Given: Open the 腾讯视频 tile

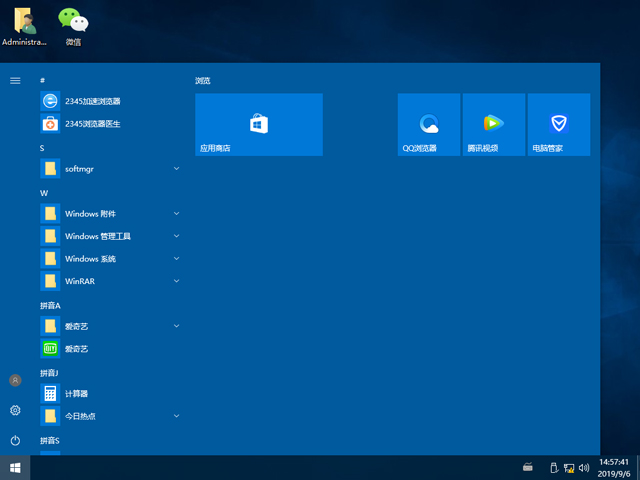Looking at the screenshot, I should pyautogui.click(x=493, y=124).
